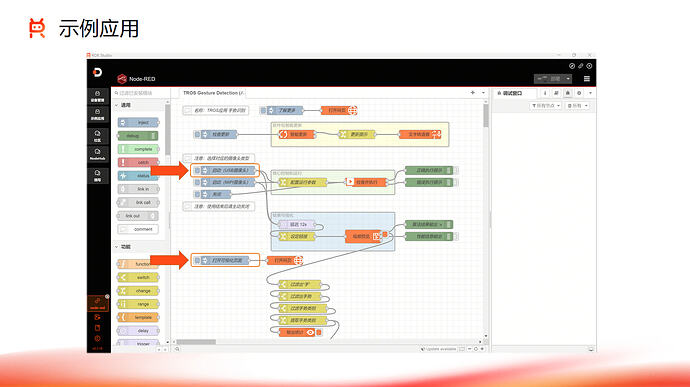This screenshot has width=690, height=387.
Task: Zoom in using the plus footer icon
Action: [482, 349]
